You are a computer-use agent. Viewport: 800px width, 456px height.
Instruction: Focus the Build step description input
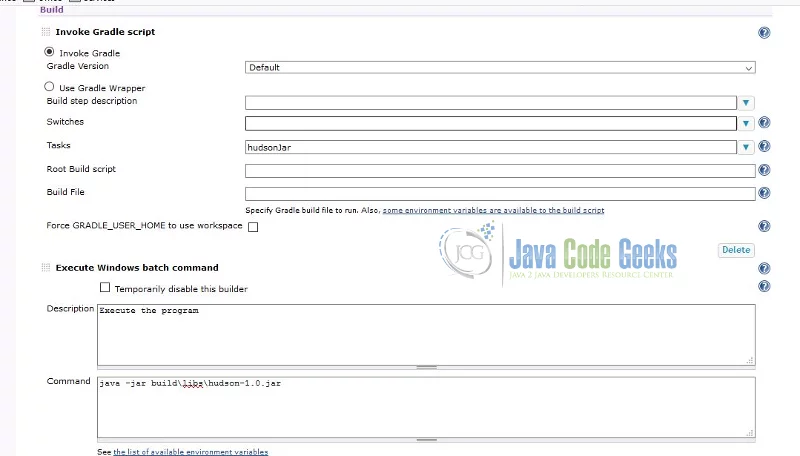[x=491, y=103]
